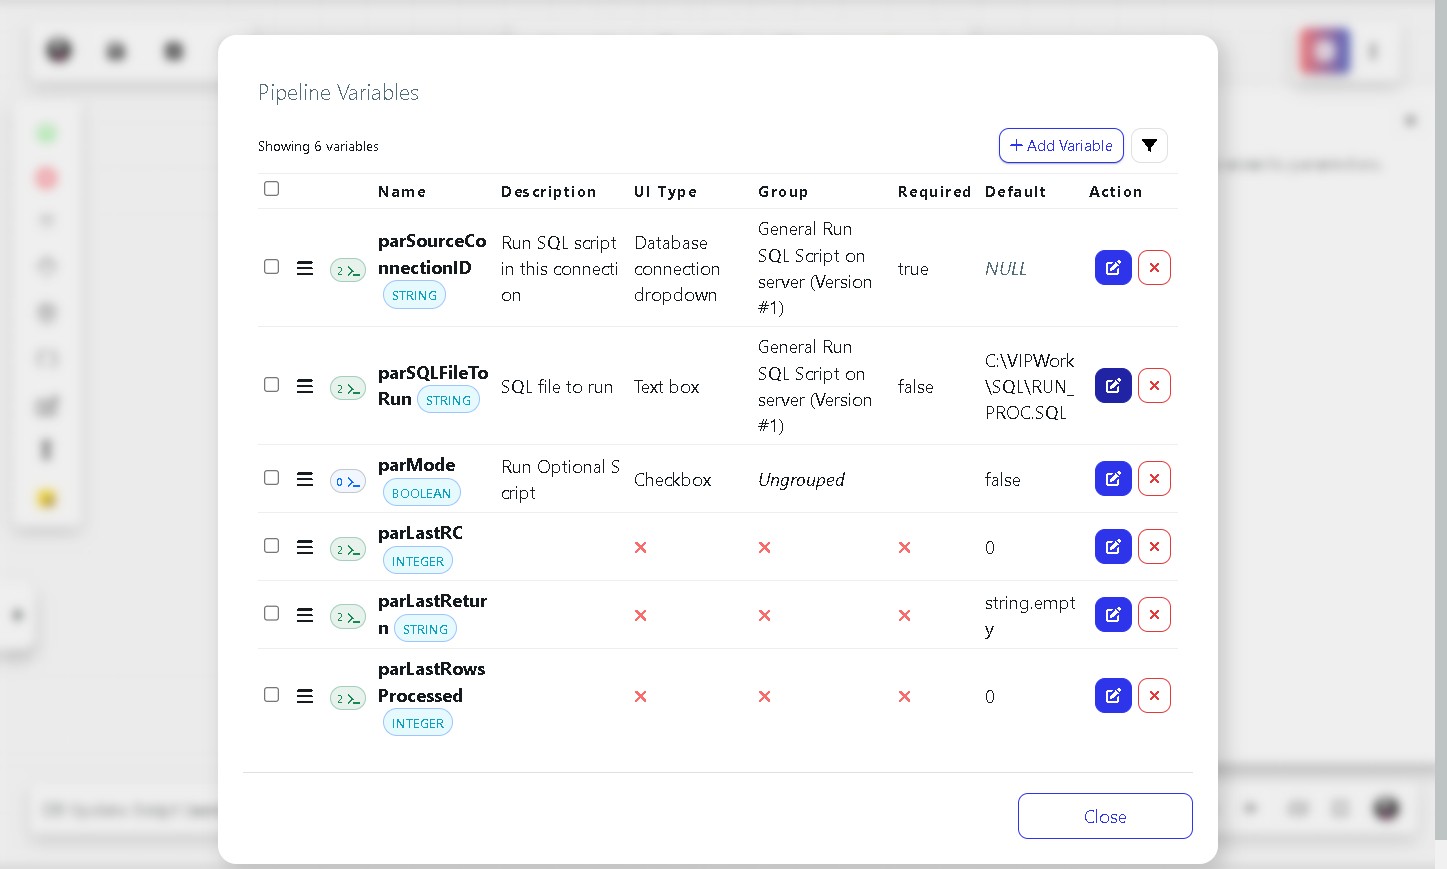The width and height of the screenshot is (1447, 869).
Task: Click the parLastRC script type icon
Action: (348, 550)
